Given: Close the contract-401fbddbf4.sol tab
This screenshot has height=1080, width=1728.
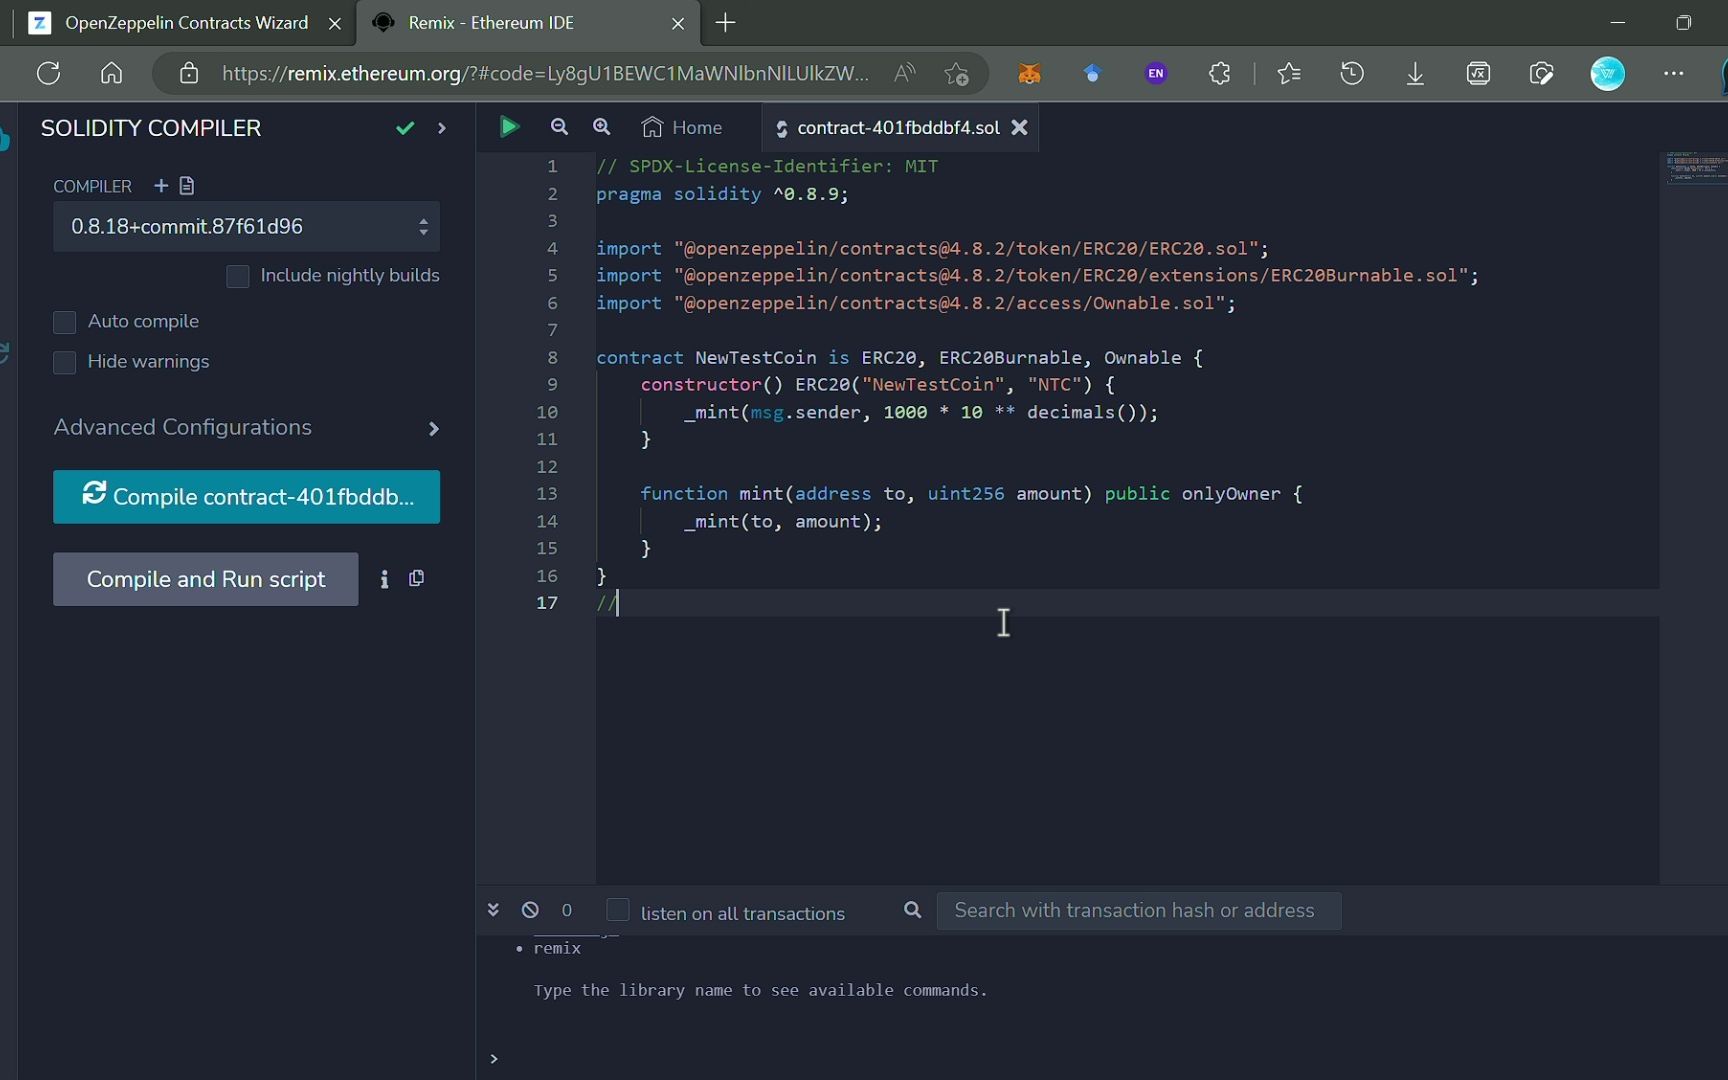Looking at the screenshot, I should [1019, 127].
